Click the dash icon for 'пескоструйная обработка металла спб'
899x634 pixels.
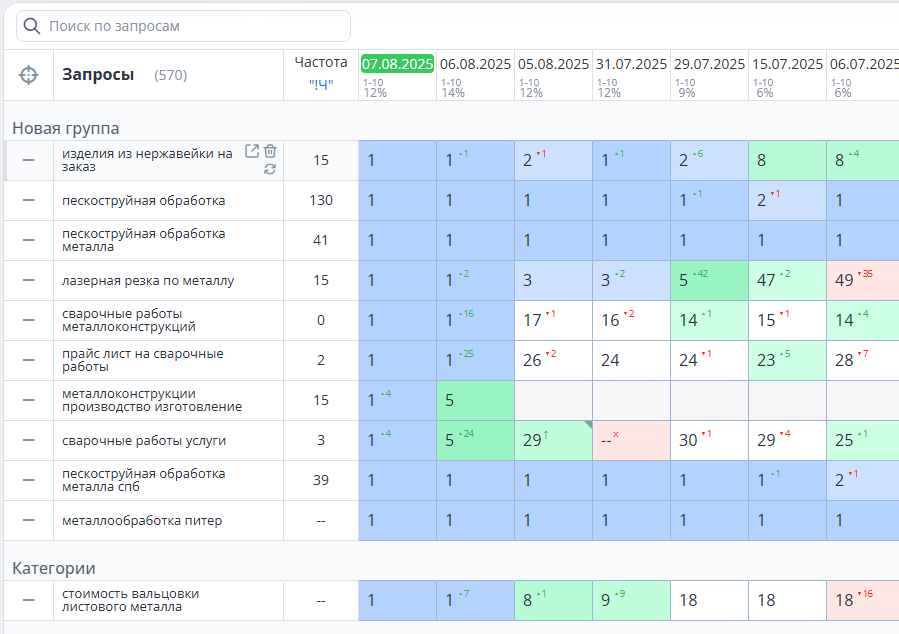(x=29, y=480)
